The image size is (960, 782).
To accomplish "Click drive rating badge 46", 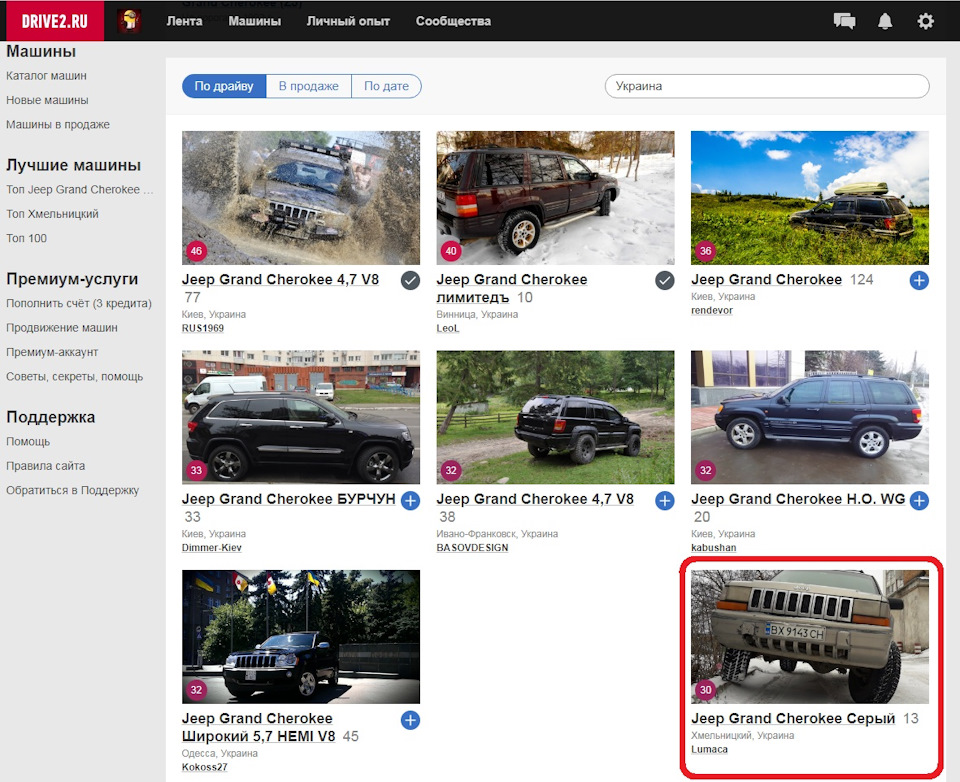I will coord(196,251).
